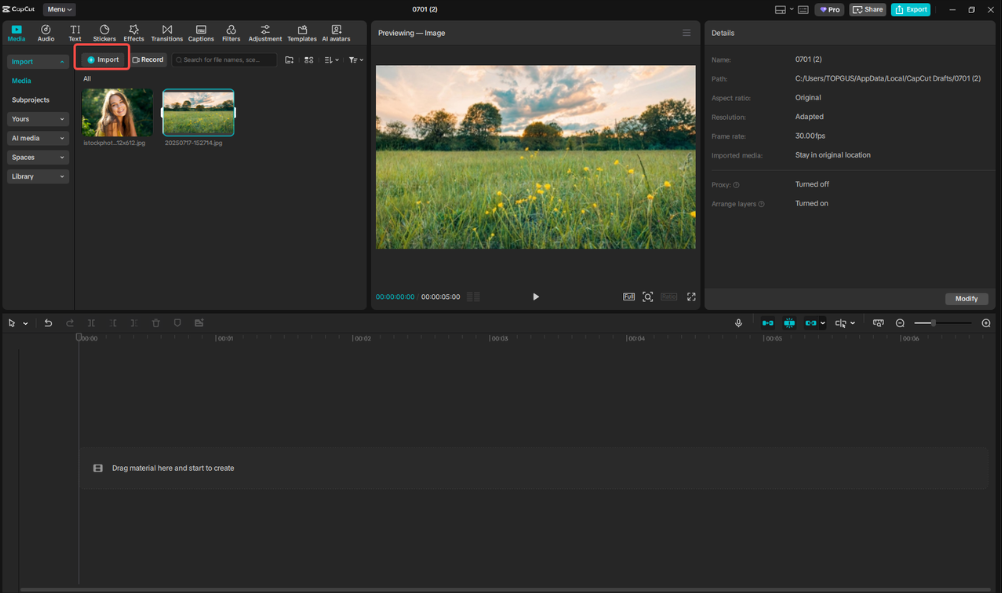Click the Undo arrow in the timeline toolbar
1002x593 pixels.
click(47, 323)
